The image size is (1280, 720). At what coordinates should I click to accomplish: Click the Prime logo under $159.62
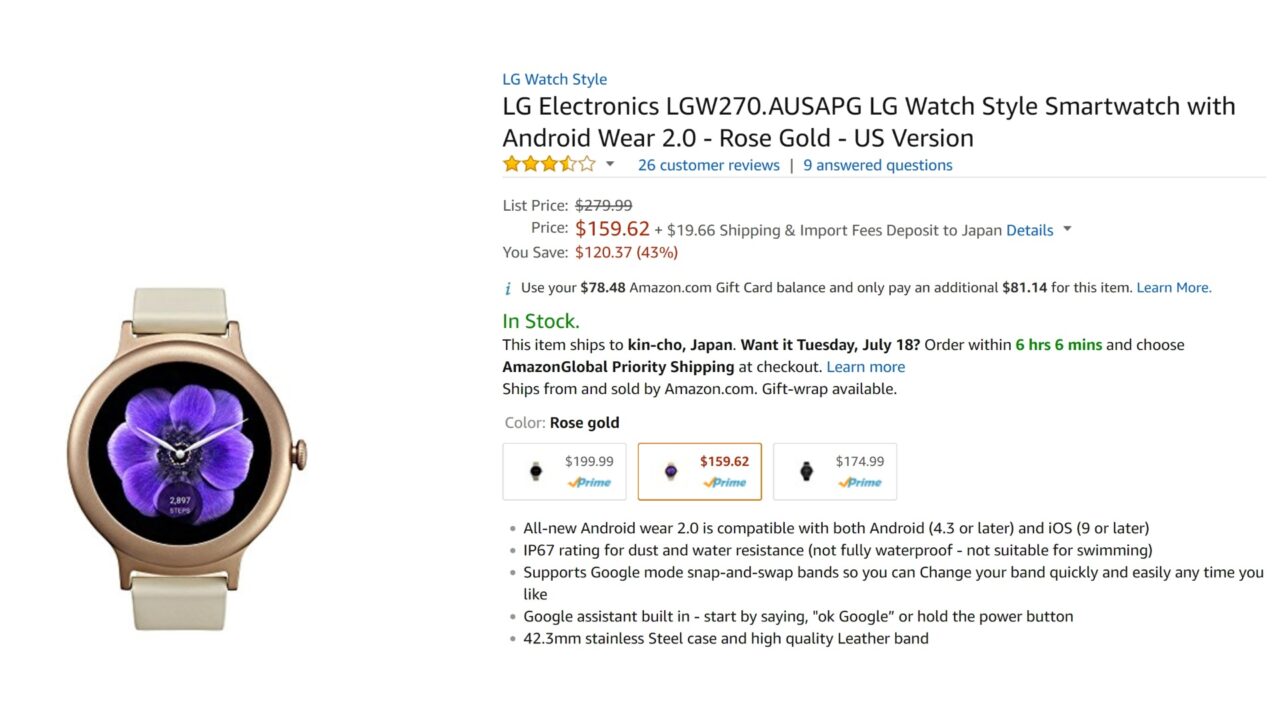724,482
